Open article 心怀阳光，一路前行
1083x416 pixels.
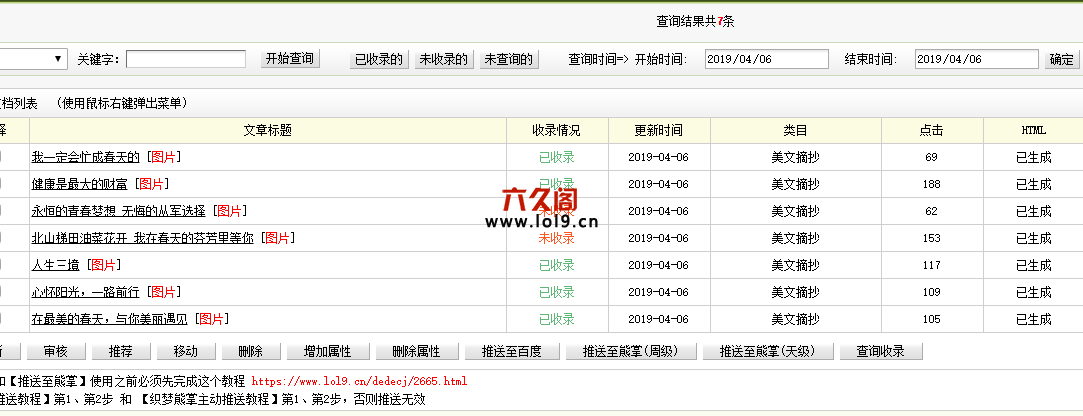click(85, 292)
